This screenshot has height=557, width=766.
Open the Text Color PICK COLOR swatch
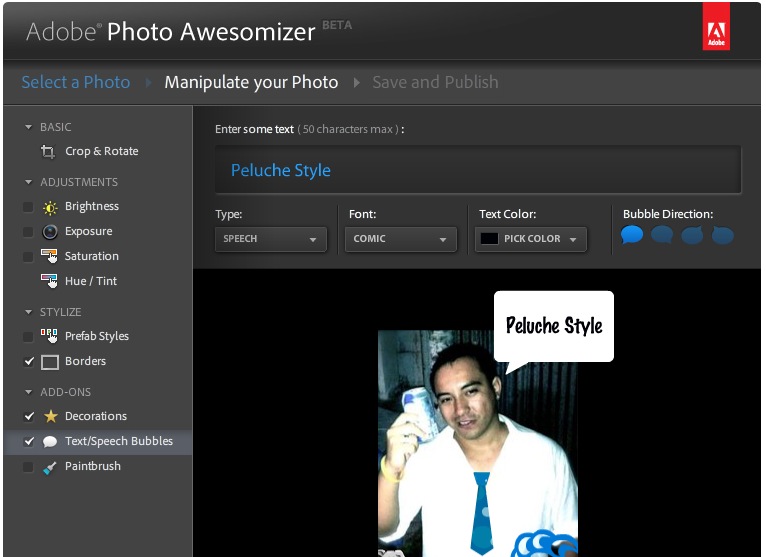(x=530, y=239)
